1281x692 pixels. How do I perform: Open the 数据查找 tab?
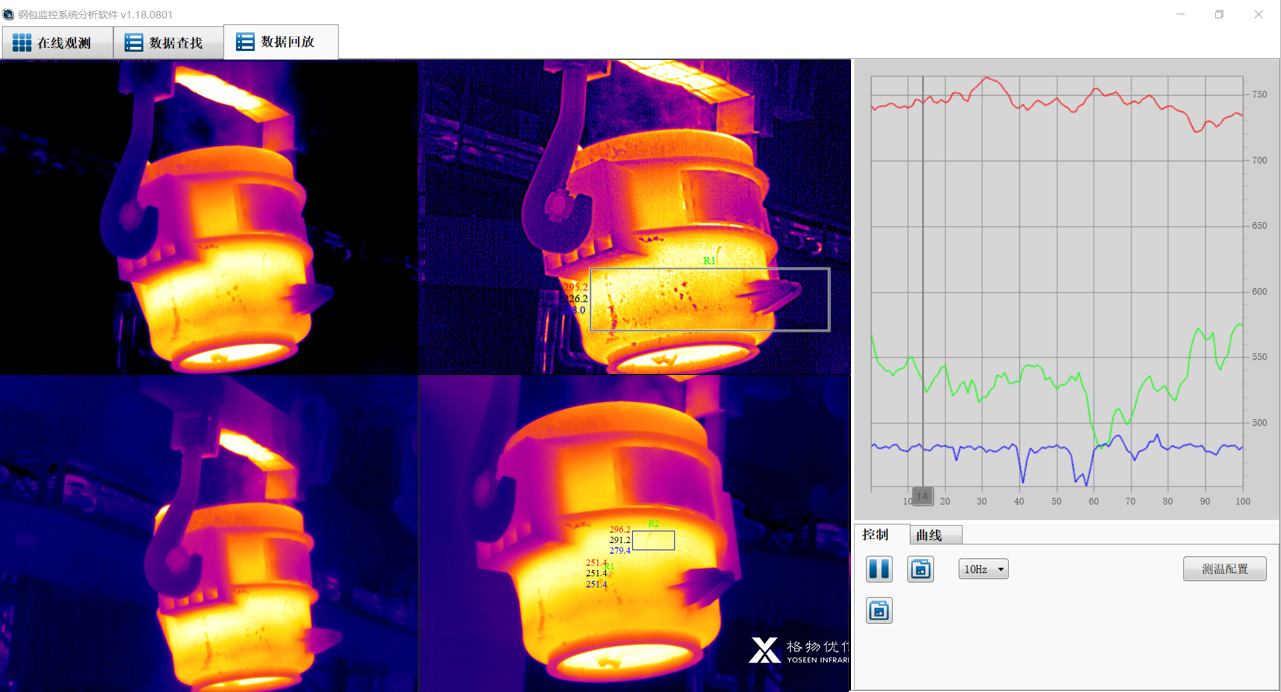[x=165, y=43]
